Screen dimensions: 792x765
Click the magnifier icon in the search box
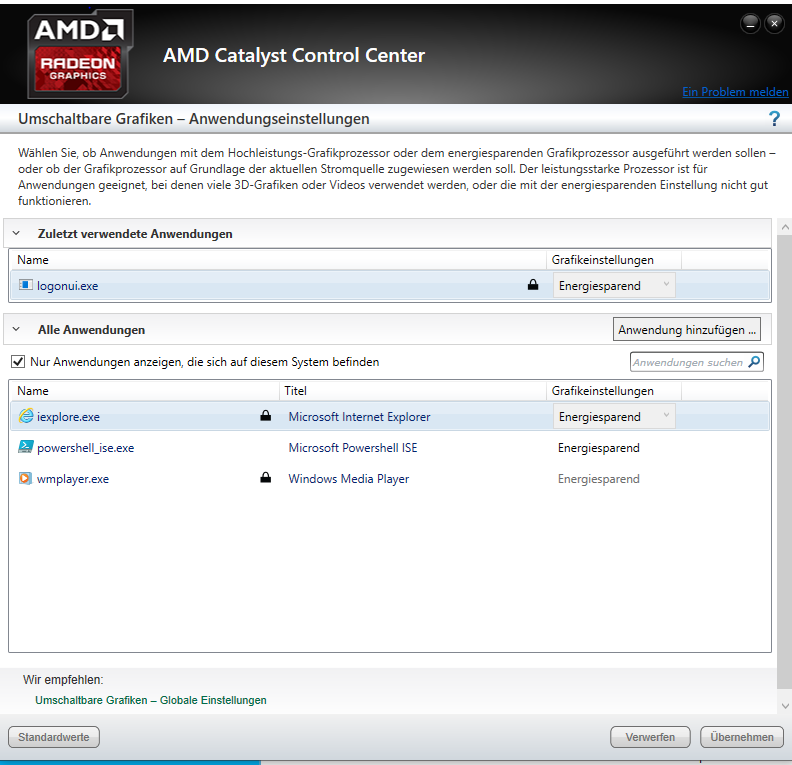click(754, 362)
